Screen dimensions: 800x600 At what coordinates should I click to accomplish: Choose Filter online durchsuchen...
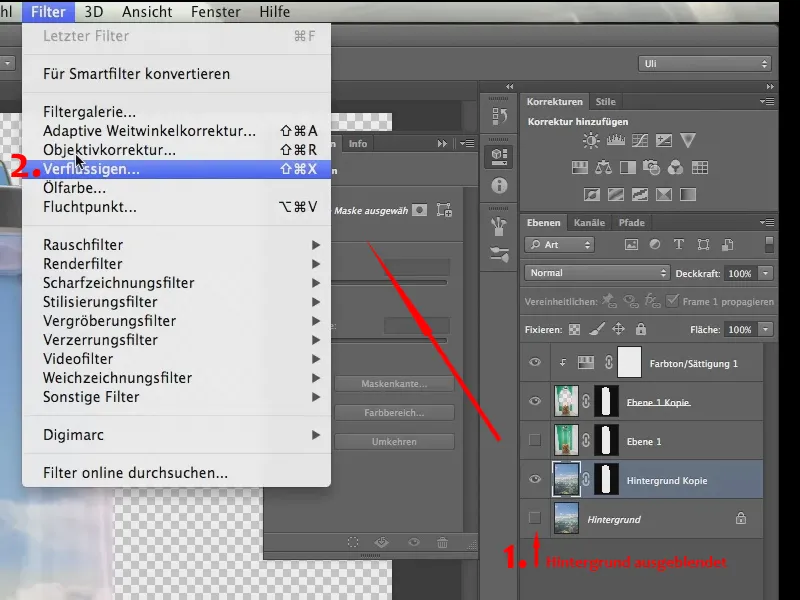[x=177, y=473]
